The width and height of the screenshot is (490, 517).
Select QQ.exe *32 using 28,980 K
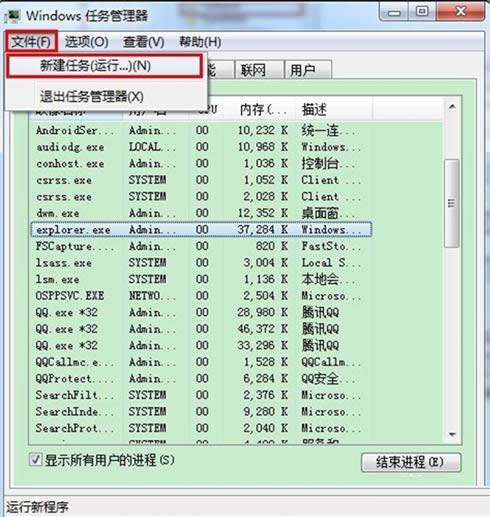click(201, 312)
